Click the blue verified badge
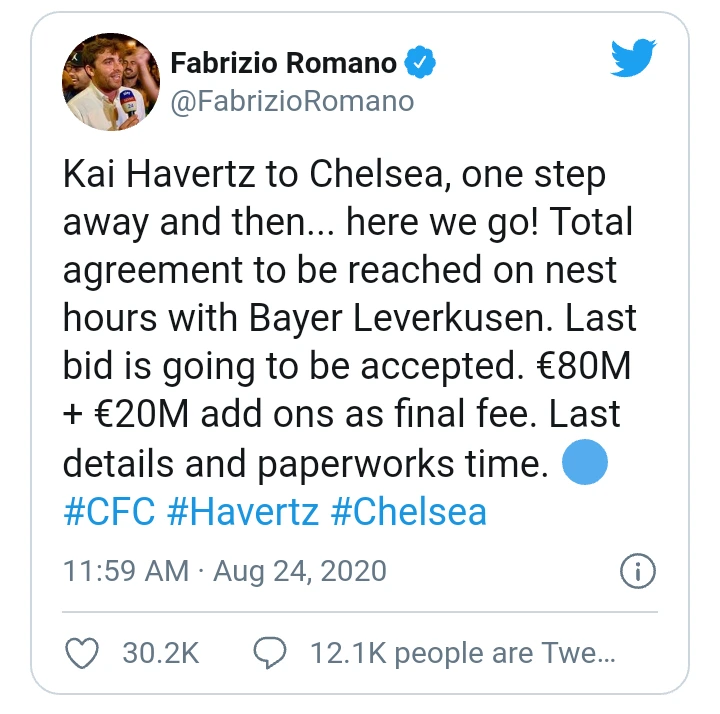 click(421, 64)
